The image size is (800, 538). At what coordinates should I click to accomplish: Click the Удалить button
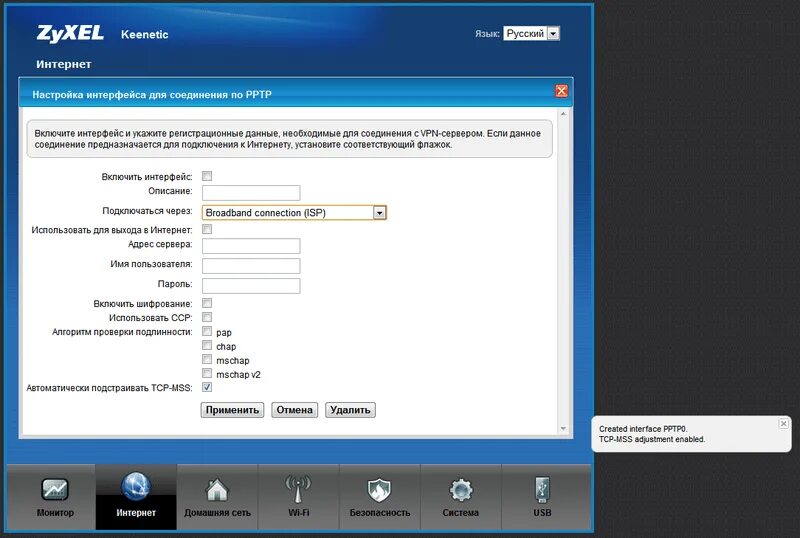tap(350, 410)
